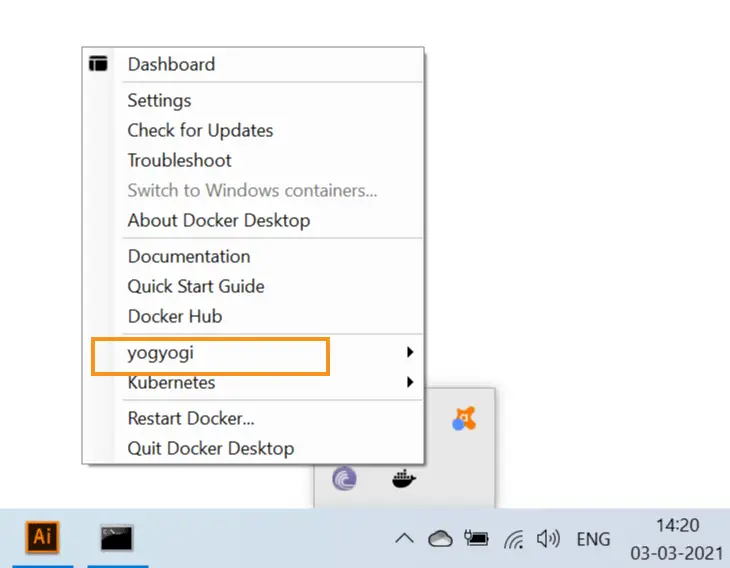Click the Docker whale tray icon

click(404, 479)
